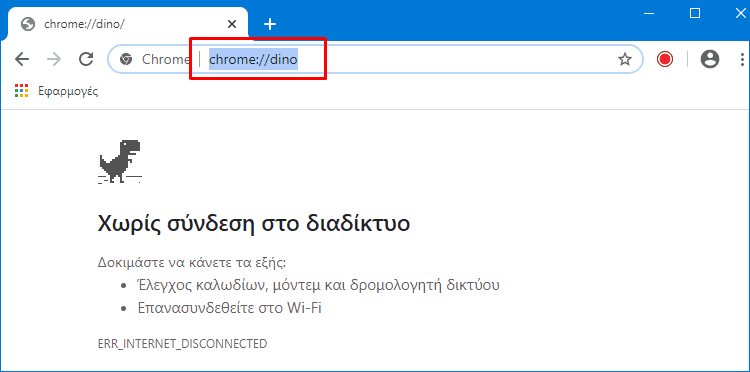750x372 pixels.
Task: Click the greyed-out forward arrow
Action: (x=54, y=59)
